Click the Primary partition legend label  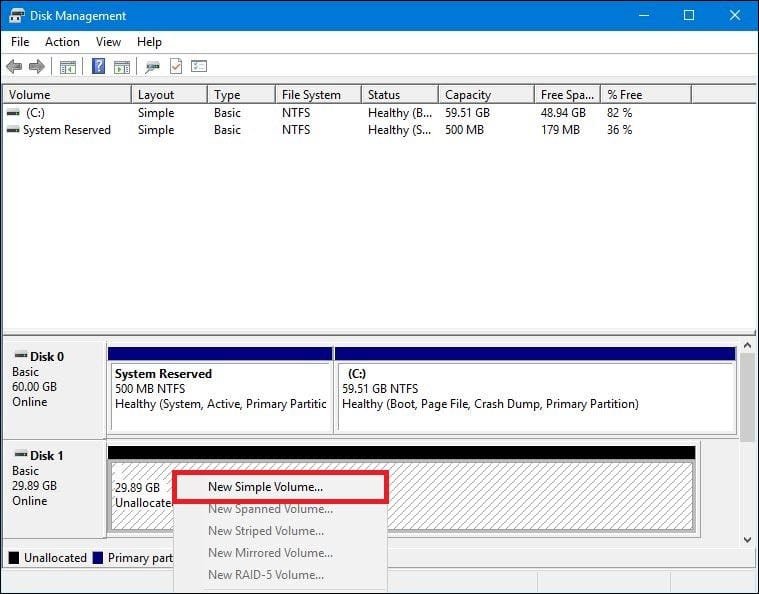point(140,558)
